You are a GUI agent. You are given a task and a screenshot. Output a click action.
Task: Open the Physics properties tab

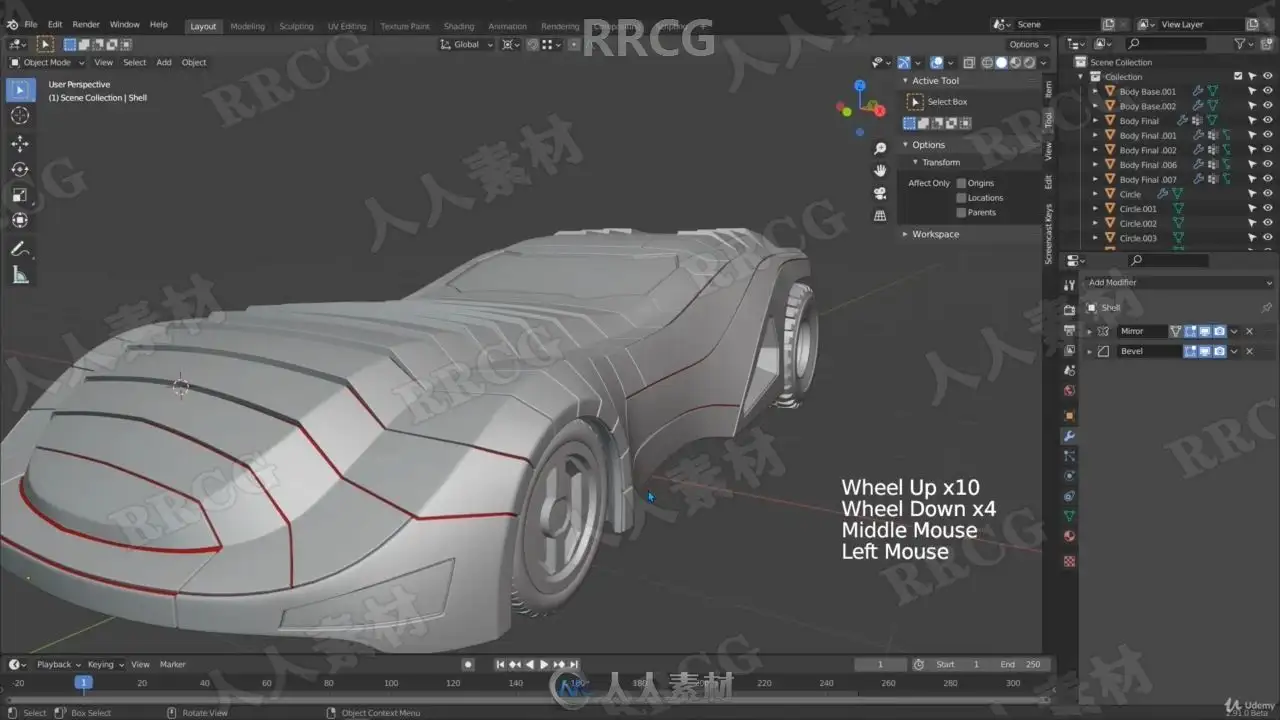[x=1069, y=476]
